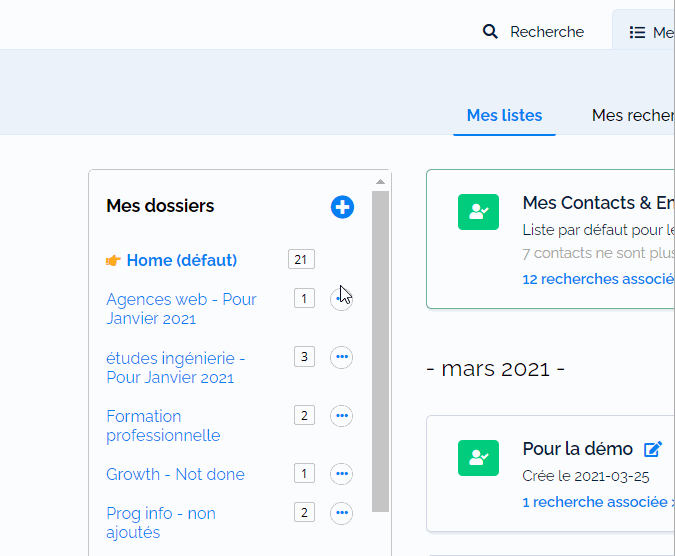Click the orange pointing hand beside Home
The image size is (675, 556).
coord(113,260)
